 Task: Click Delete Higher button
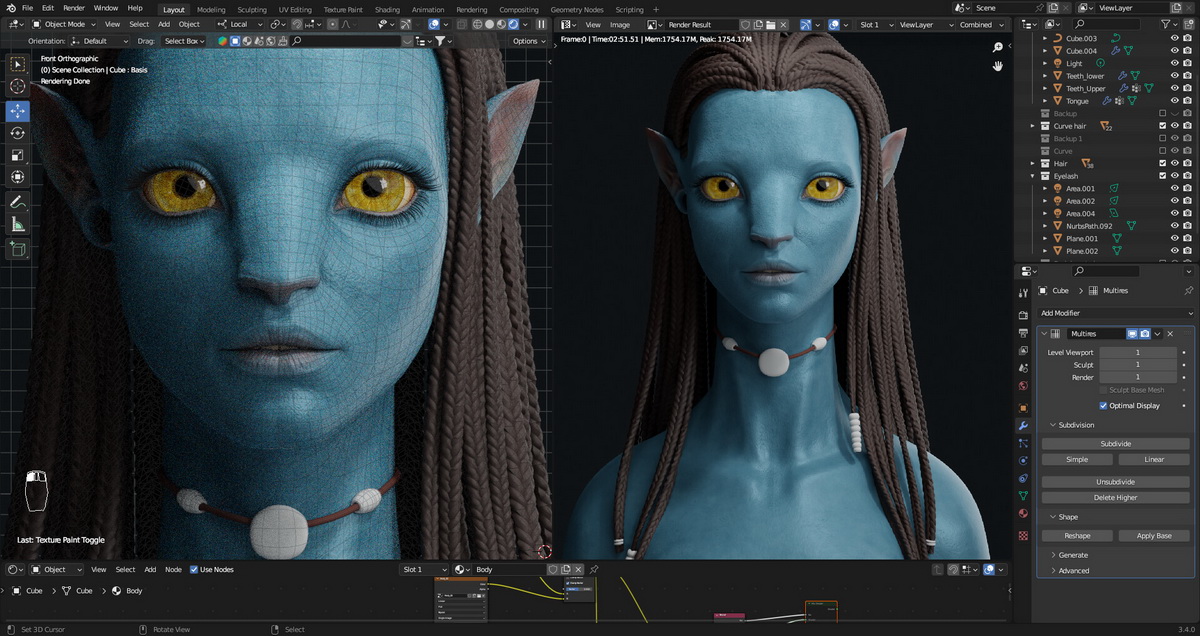click(1116, 497)
